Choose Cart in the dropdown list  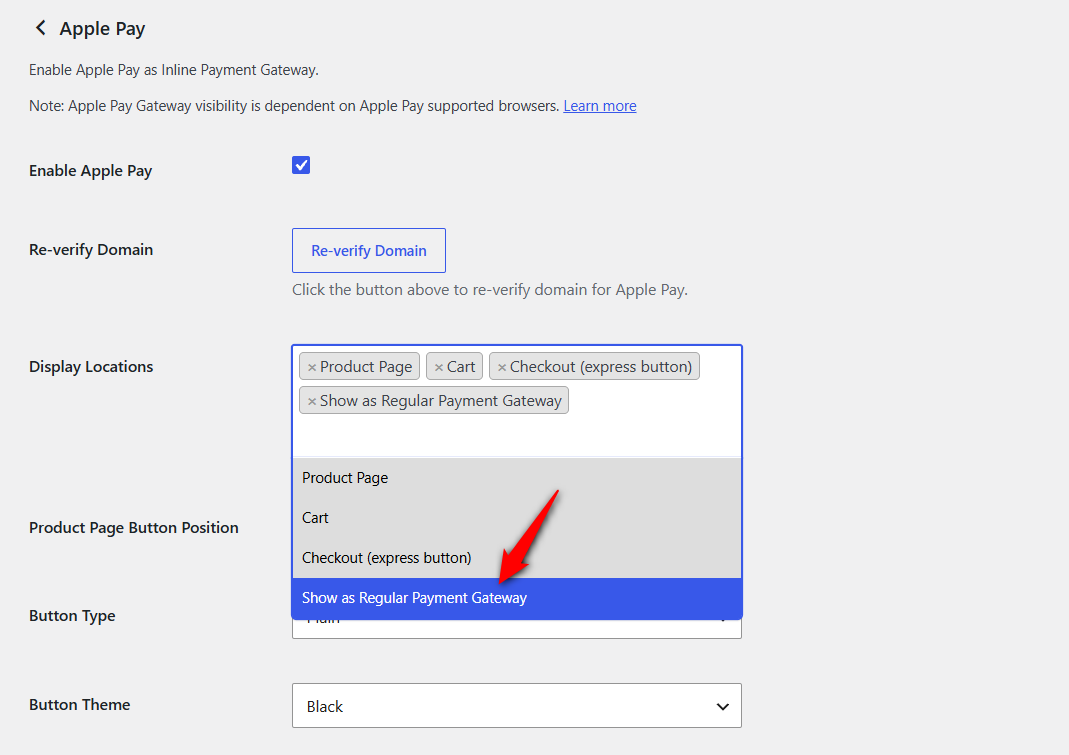pyautogui.click(x=517, y=518)
